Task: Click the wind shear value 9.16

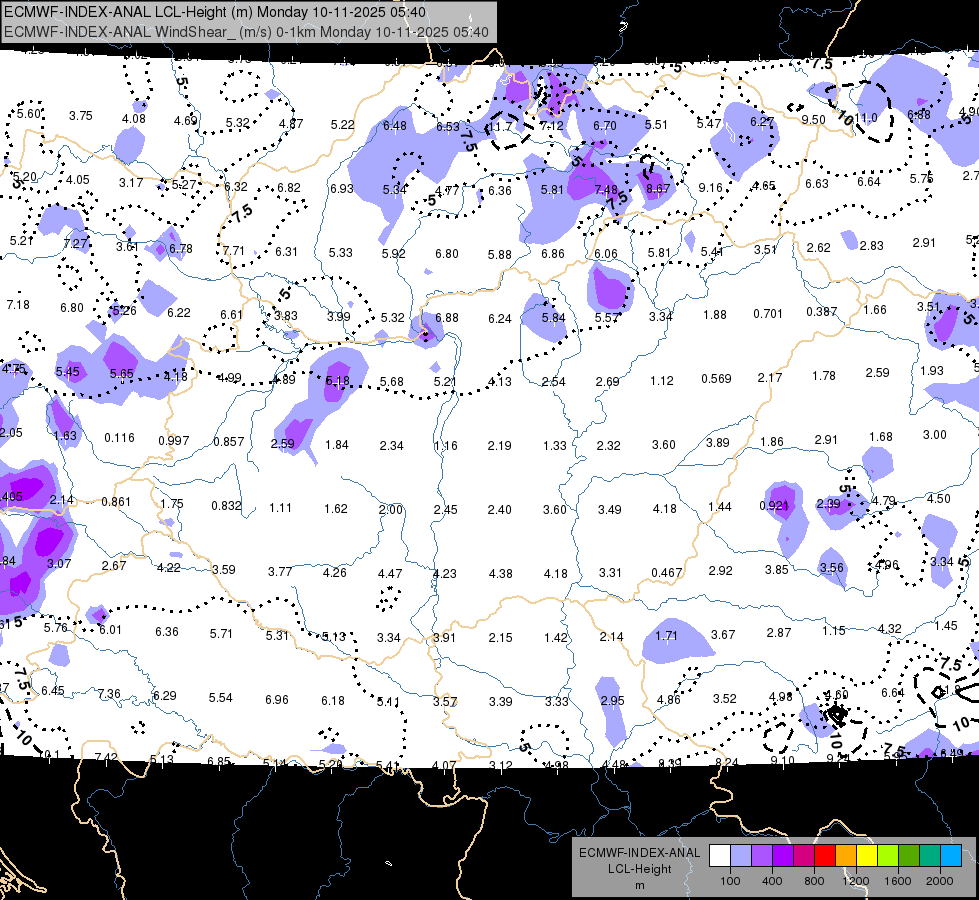Action: click(x=711, y=187)
